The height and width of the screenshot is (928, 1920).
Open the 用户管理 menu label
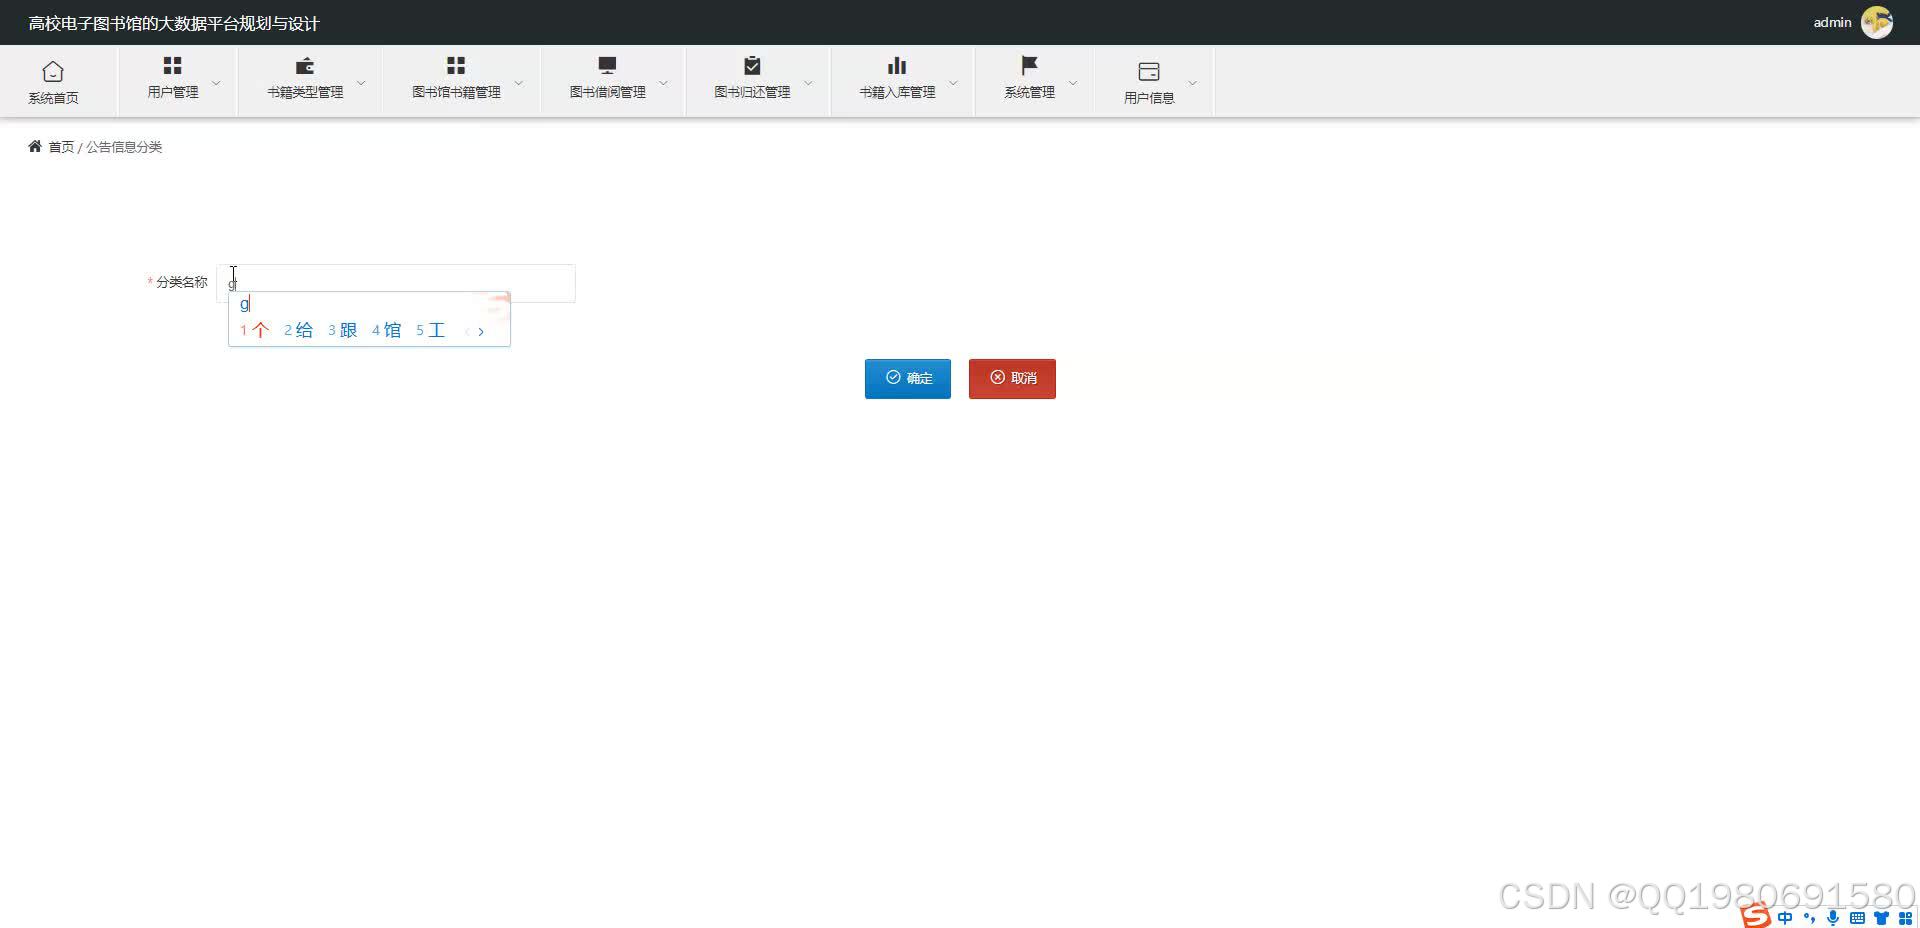tap(173, 92)
